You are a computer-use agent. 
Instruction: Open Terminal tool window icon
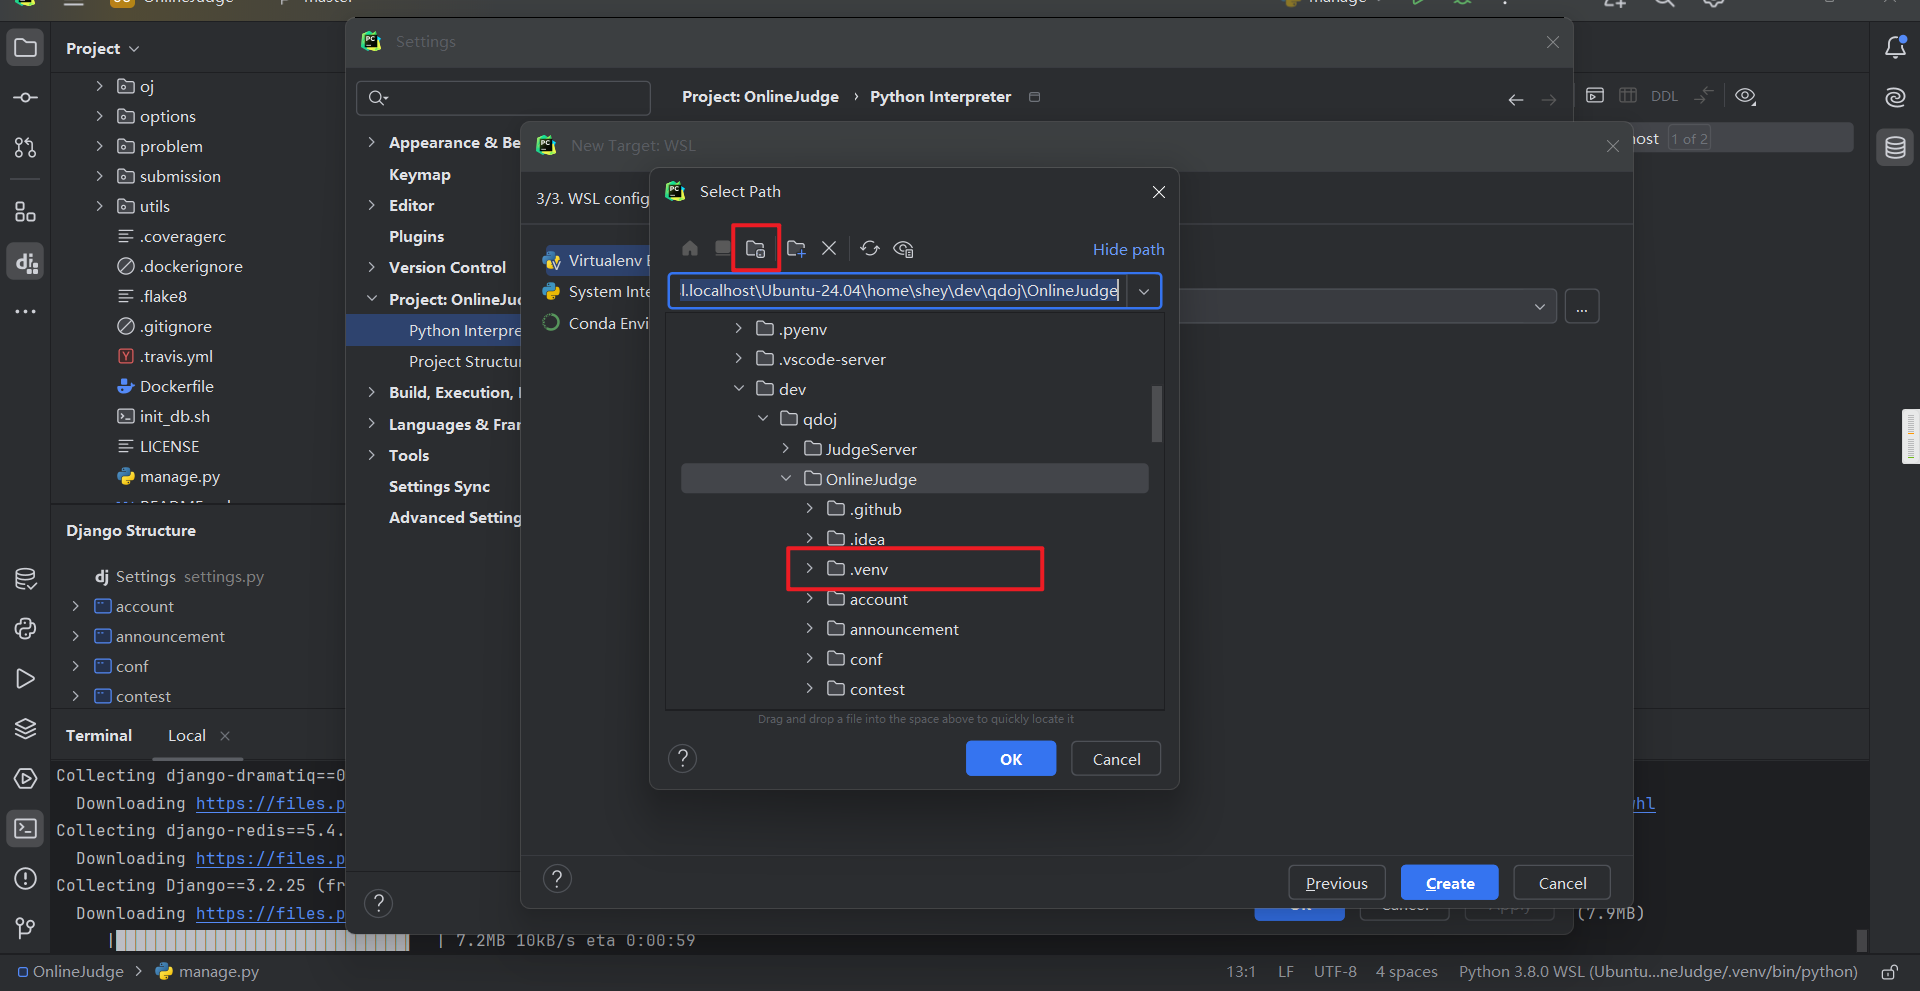(x=26, y=828)
